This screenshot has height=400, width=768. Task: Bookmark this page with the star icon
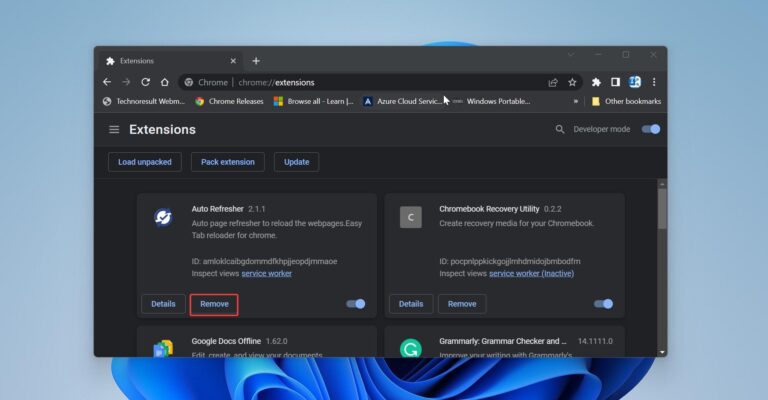coord(572,82)
